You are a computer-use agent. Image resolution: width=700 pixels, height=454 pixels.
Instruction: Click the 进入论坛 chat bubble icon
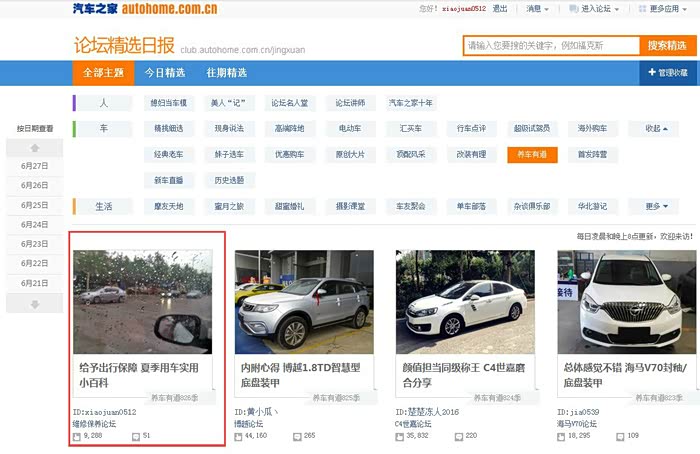coord(574,9)
